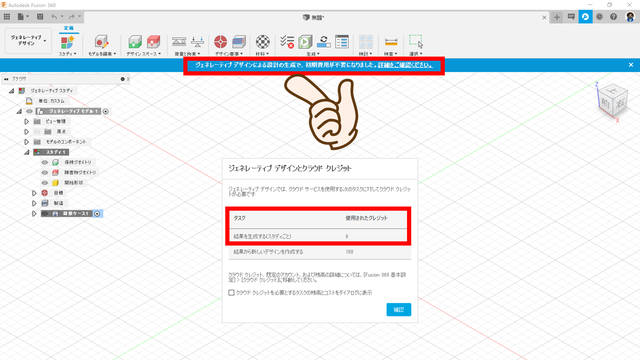Click the Manufacturing layered icon

(x=239, y=42)
